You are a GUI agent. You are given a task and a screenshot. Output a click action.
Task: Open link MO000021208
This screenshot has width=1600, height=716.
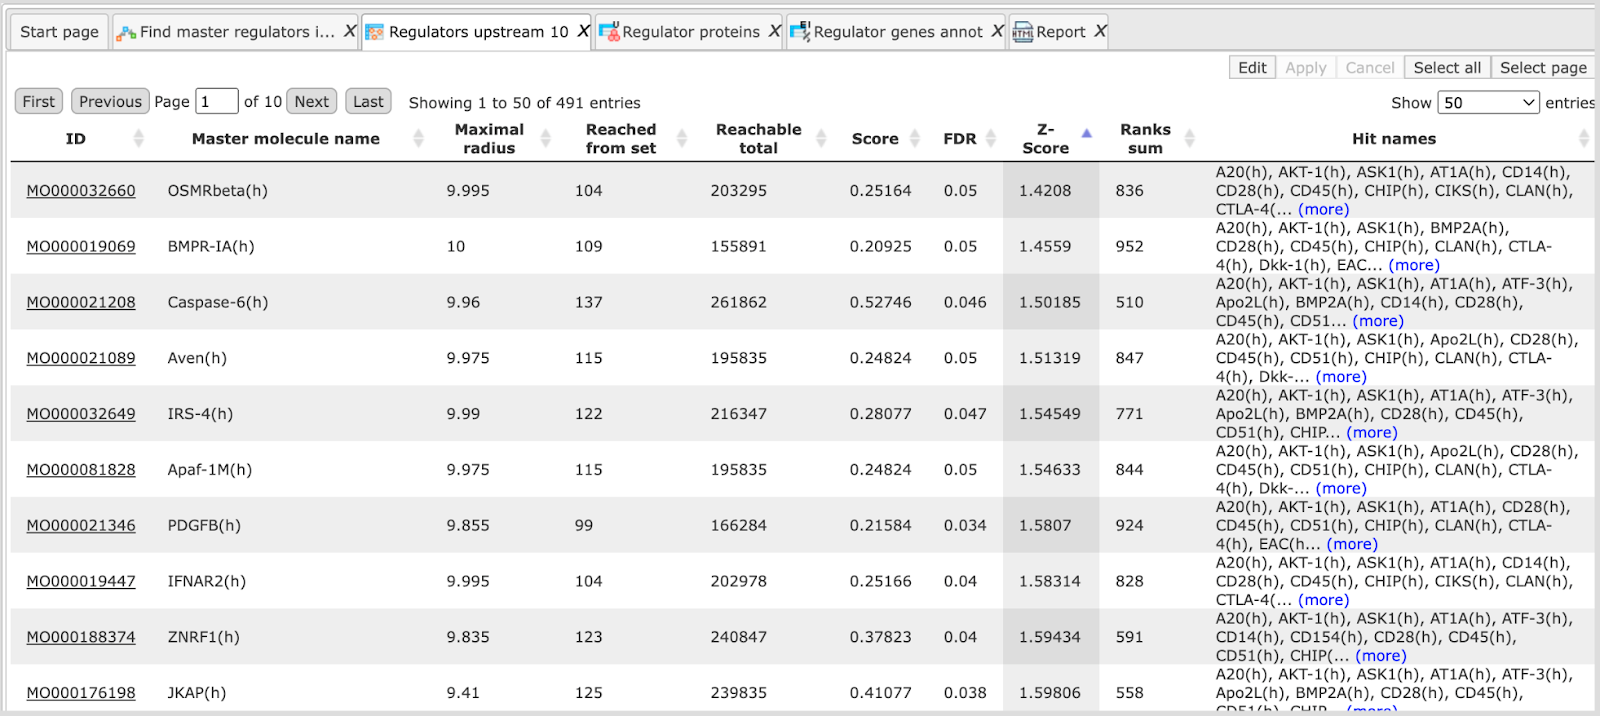[81, 302]
